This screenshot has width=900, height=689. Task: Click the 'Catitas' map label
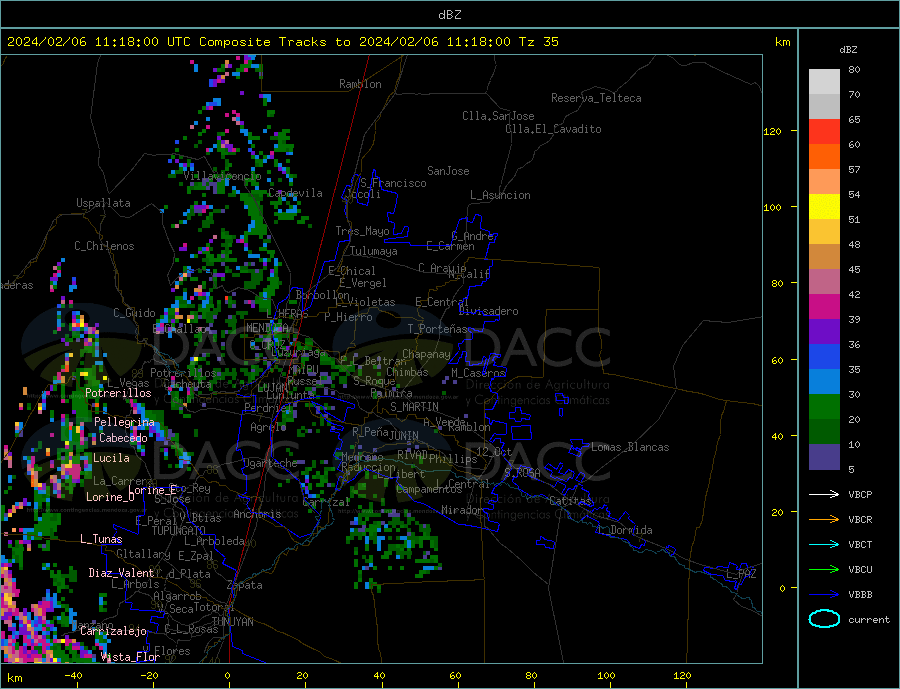(x=570, y=501)
